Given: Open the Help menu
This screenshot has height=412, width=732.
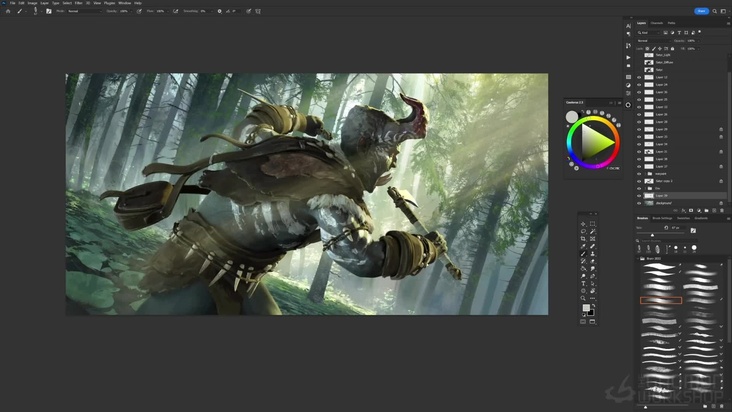Looking at the screenshot, I should [138, 3].
